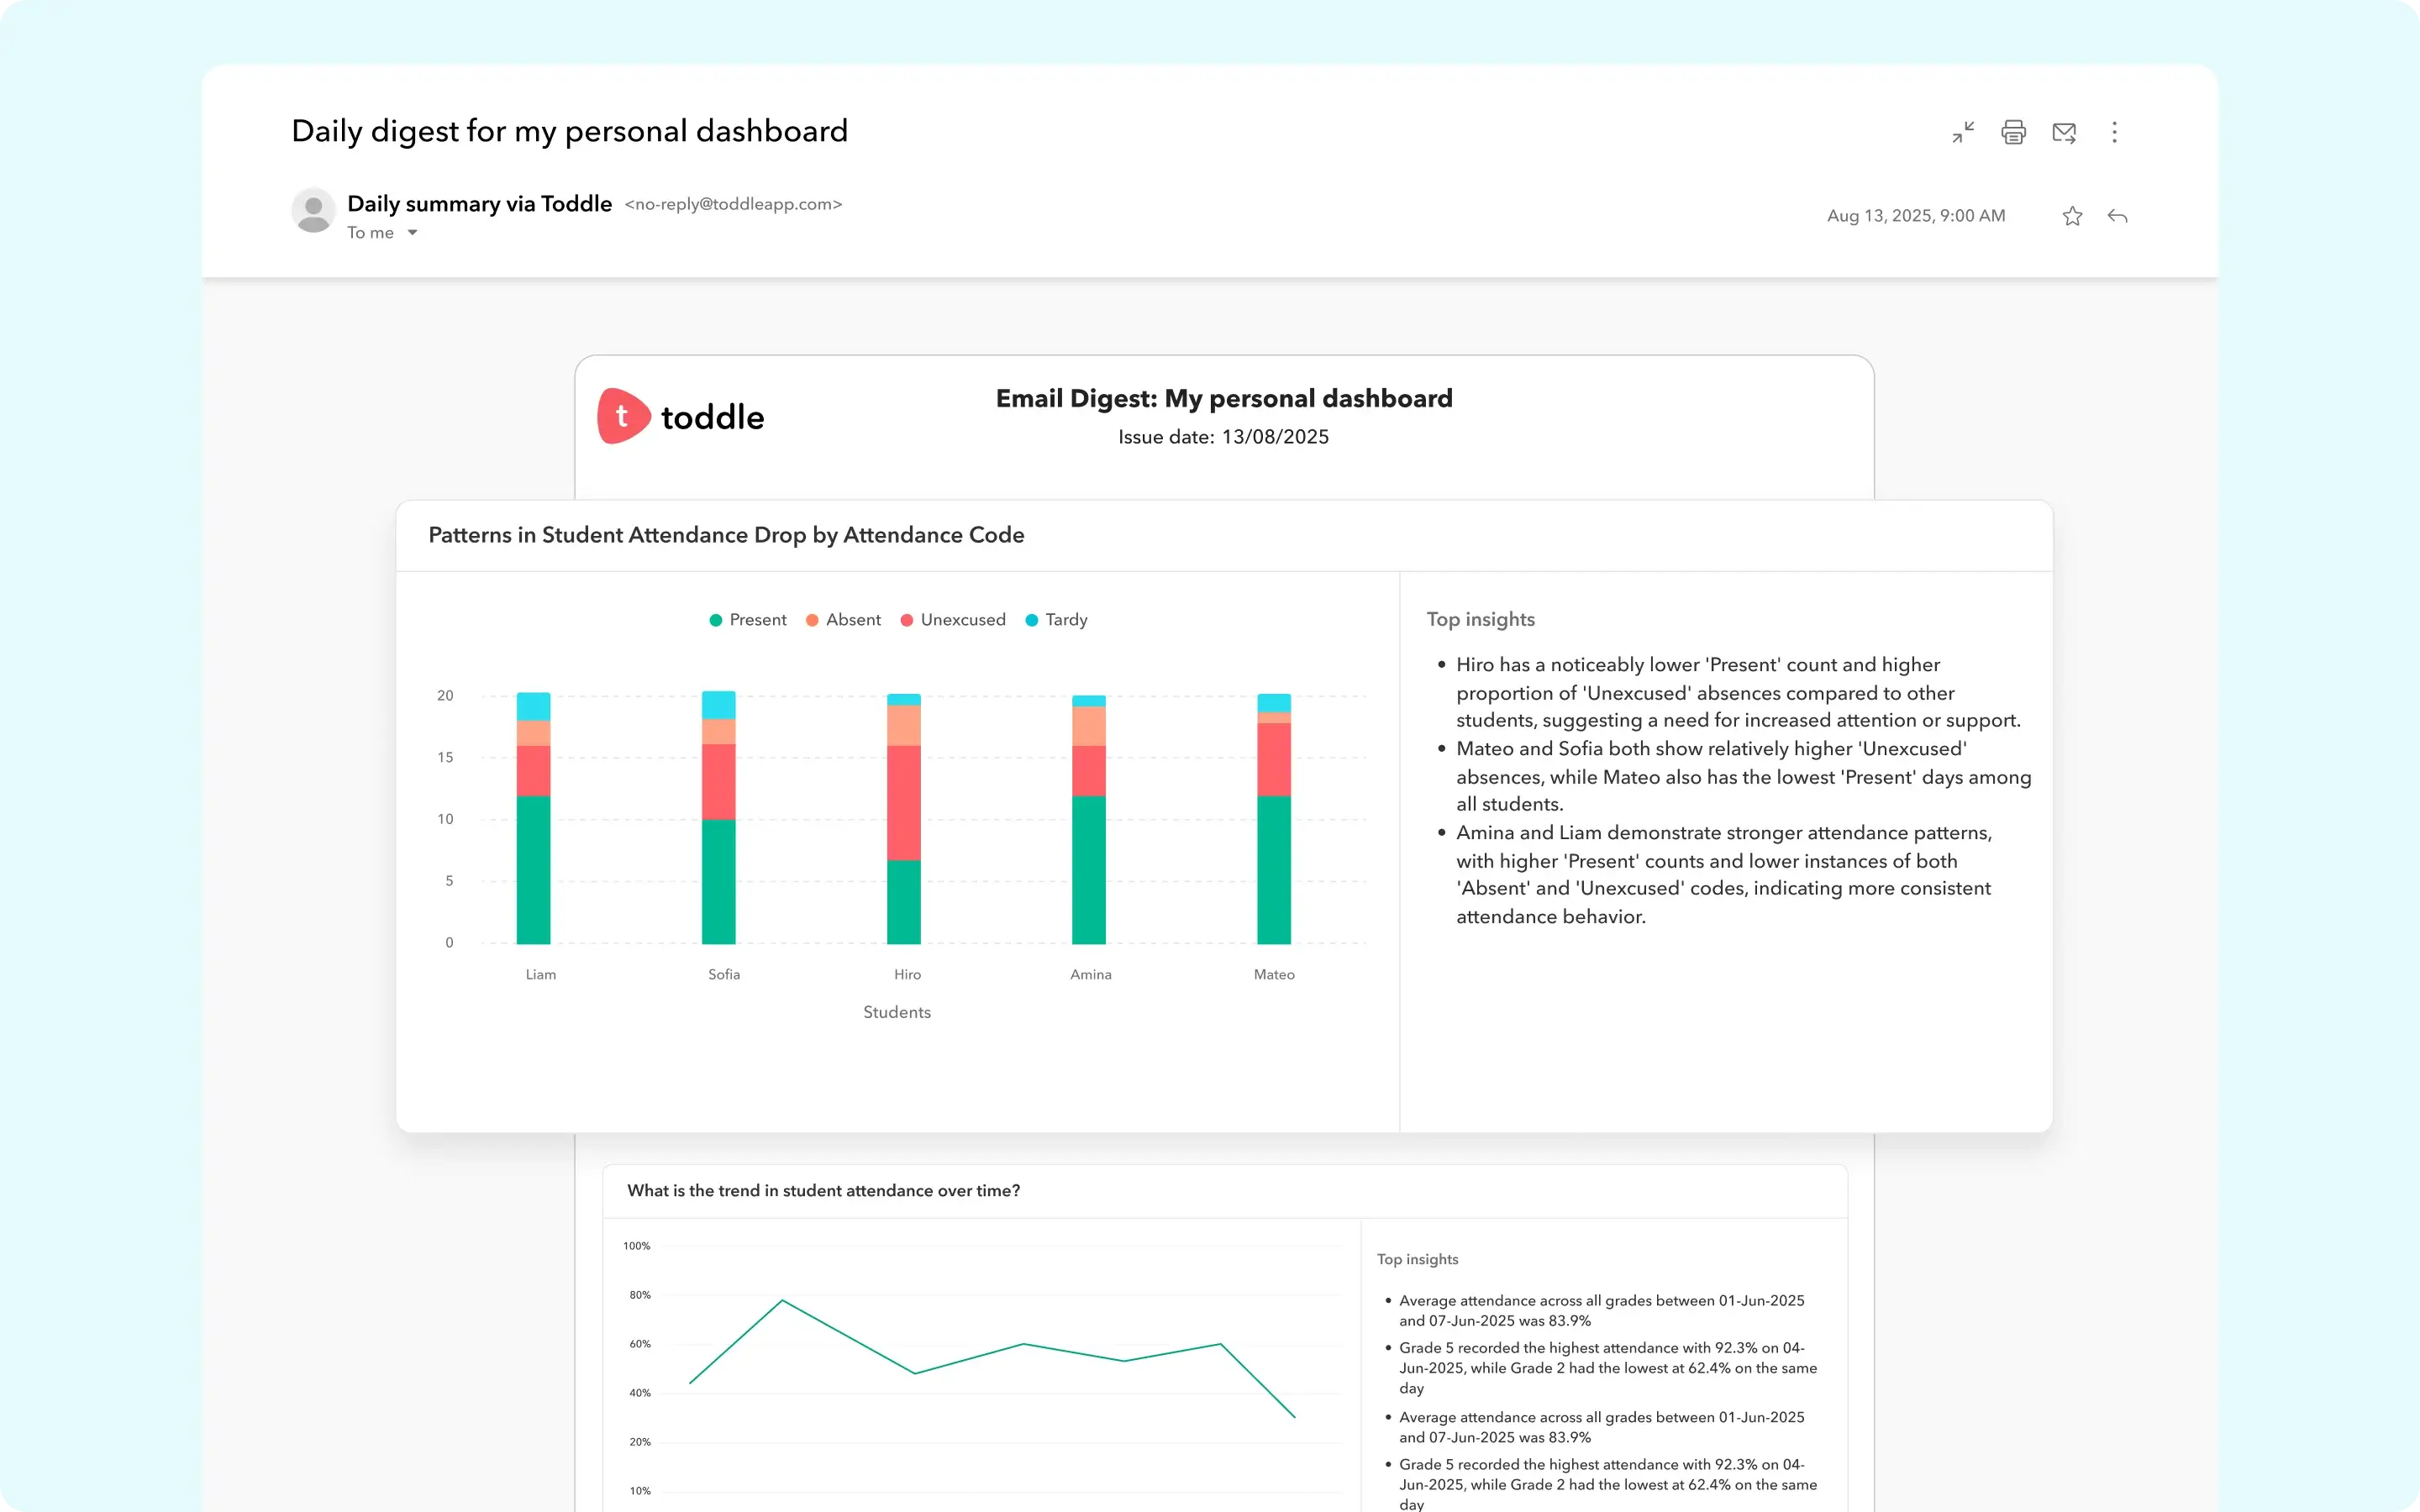2420x1512 pixels.
Task: Click Liam's green Present bar segment
Action: point(533,869)
